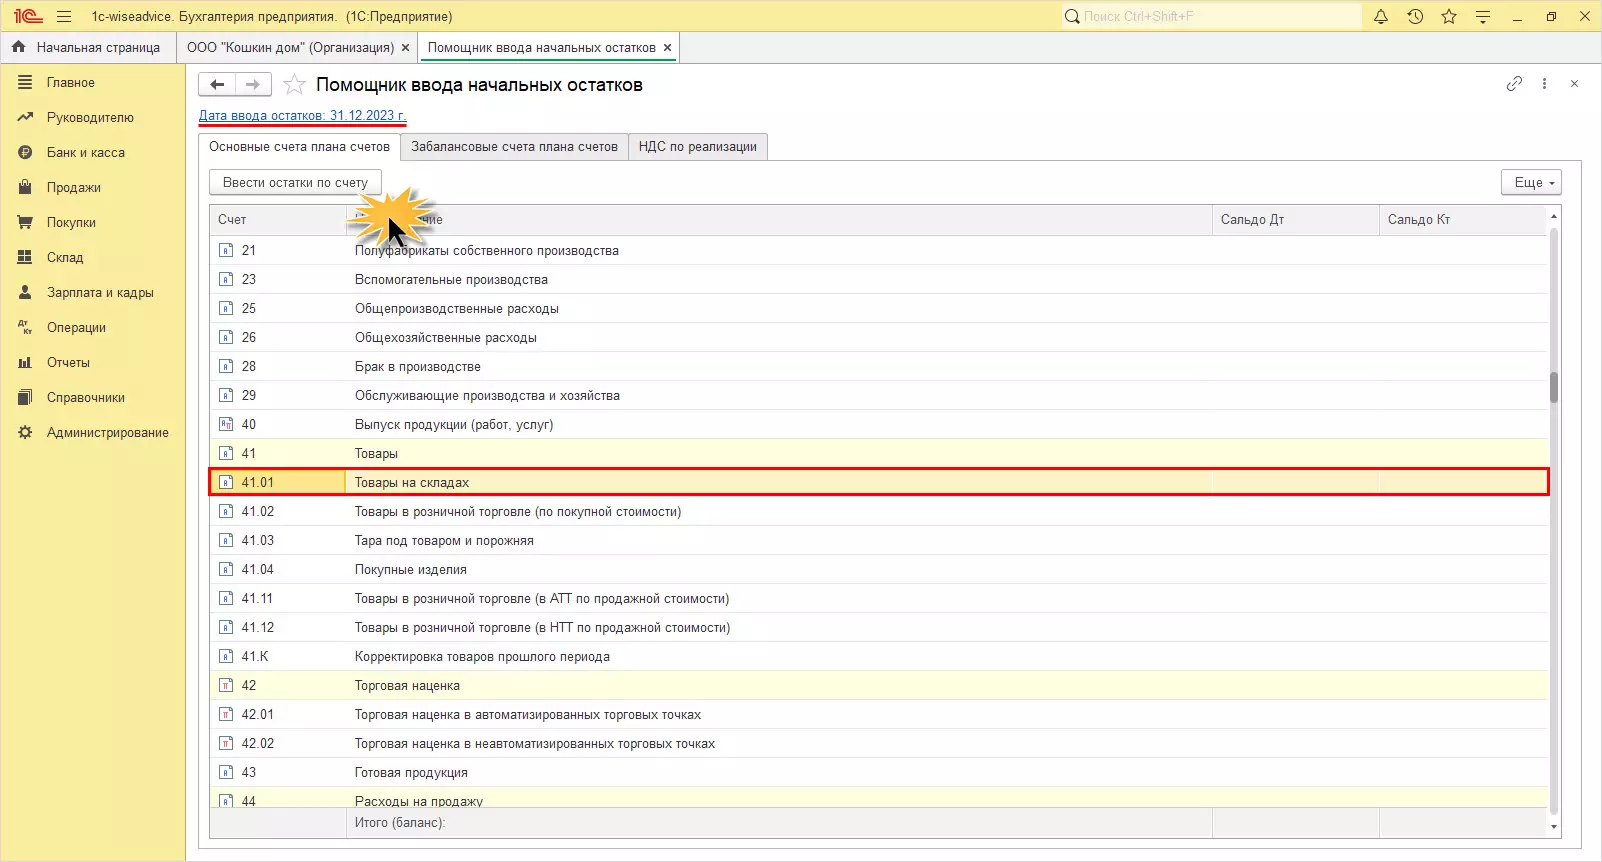This screenshot has width=1602, height=862.
Task: Click the account 29 row icon
Action: pos(226,396)
